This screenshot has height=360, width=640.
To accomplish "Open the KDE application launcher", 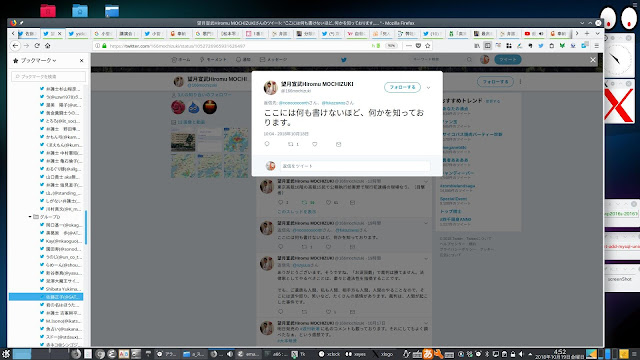I will [6, 354].
